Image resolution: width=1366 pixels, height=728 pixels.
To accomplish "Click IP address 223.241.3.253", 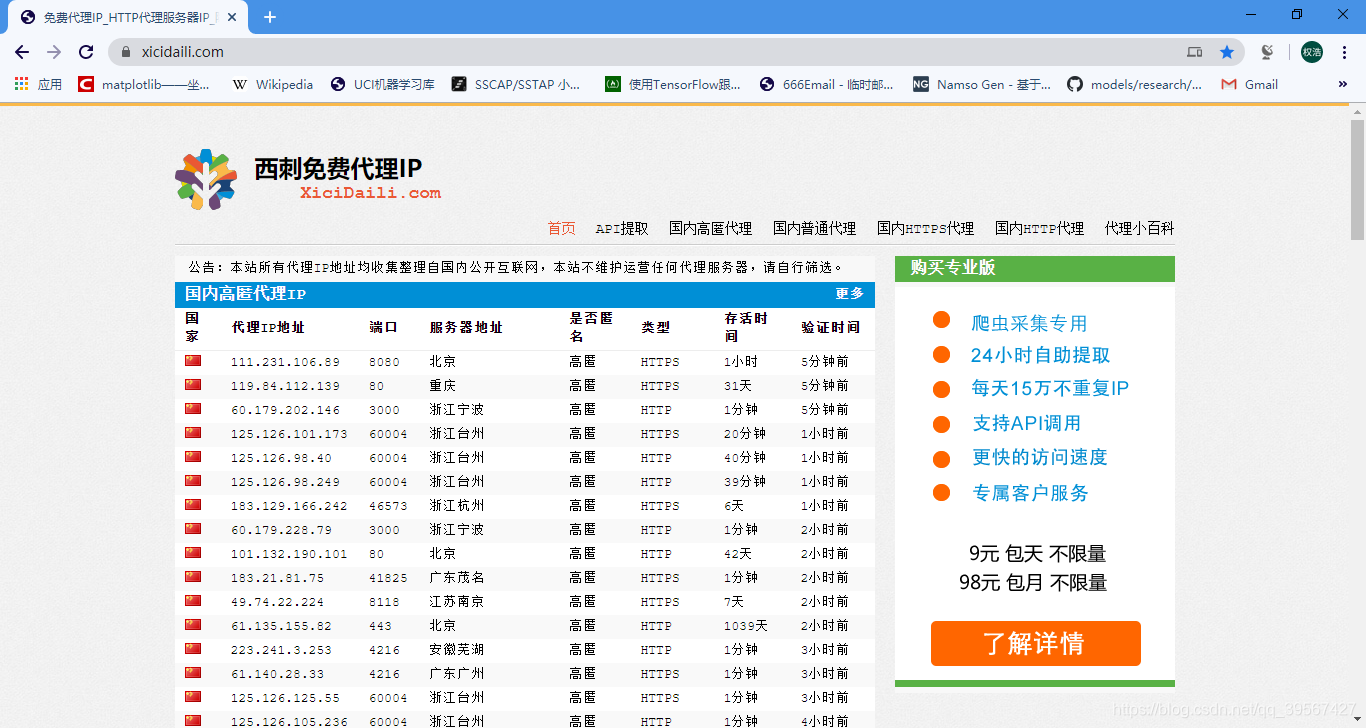I will [281, 650].
